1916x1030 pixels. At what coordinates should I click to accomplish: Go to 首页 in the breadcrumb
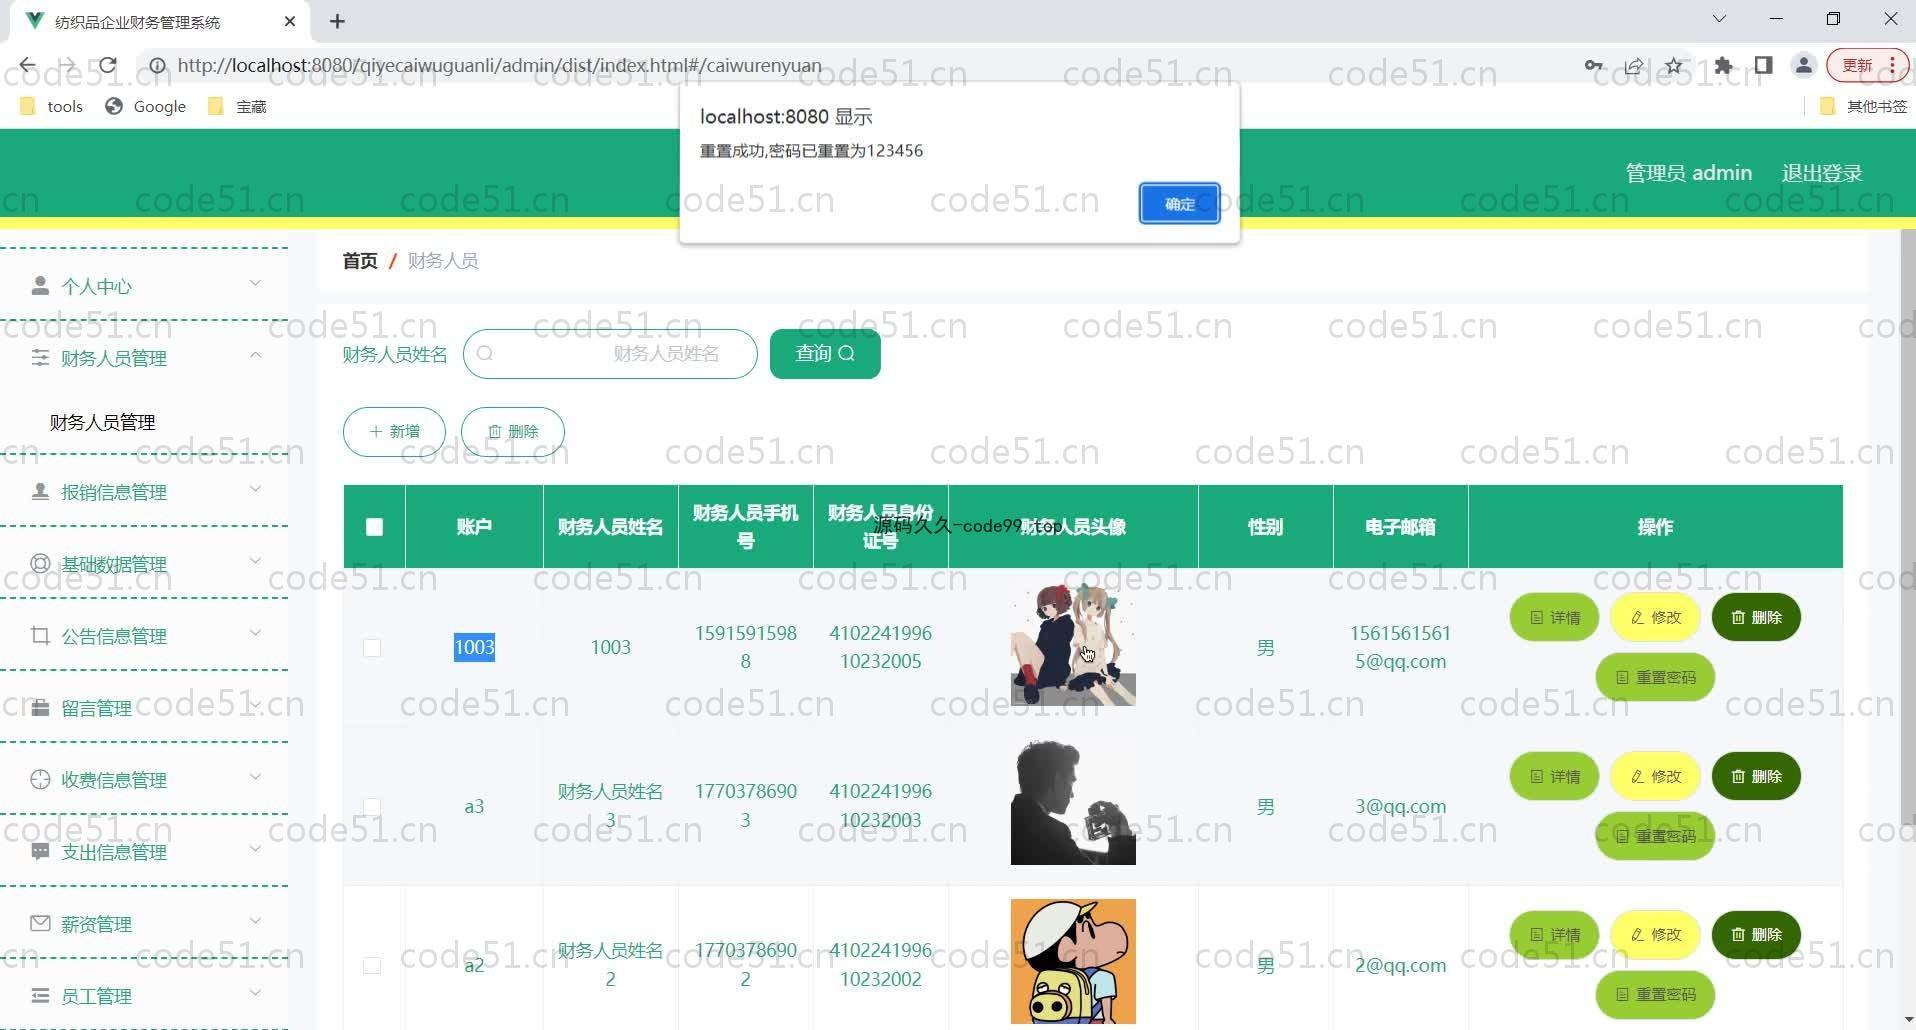pyautogui.click(x=360, y=261)
